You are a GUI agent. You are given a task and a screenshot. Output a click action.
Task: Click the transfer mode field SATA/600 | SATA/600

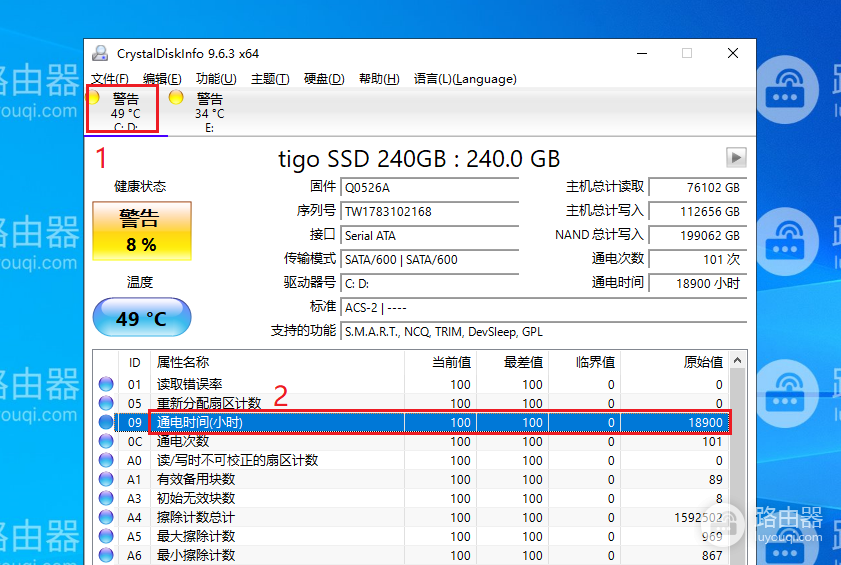tap(430, 260)
